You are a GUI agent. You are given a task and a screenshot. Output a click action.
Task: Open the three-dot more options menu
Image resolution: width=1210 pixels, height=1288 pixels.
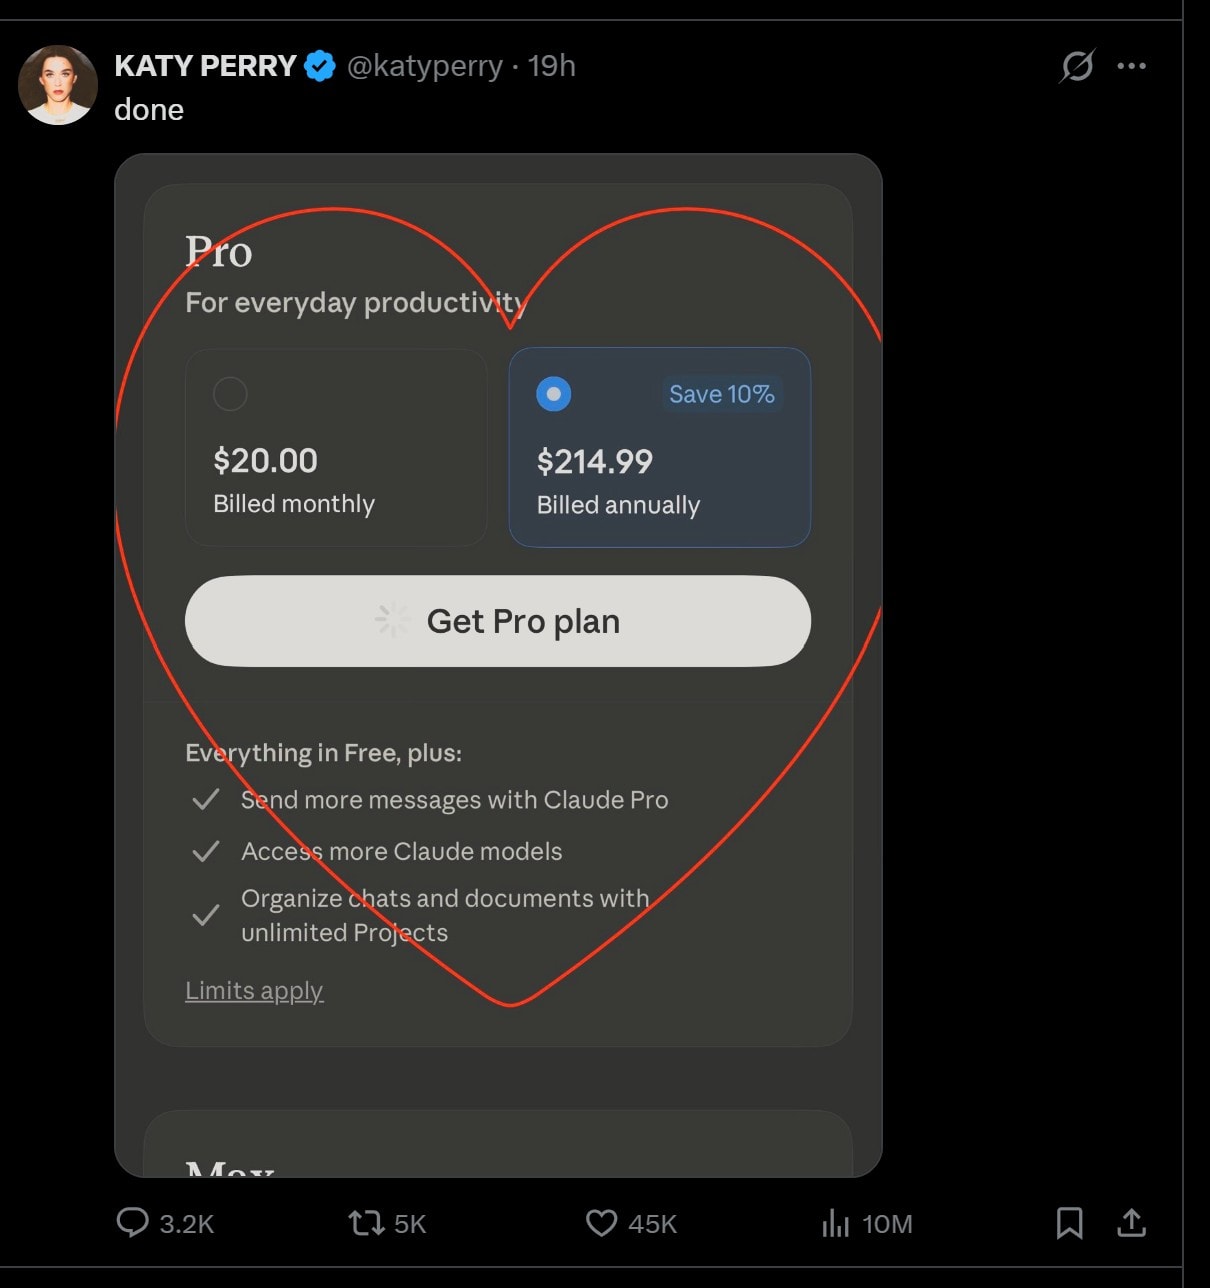(x=1131, y=66)
